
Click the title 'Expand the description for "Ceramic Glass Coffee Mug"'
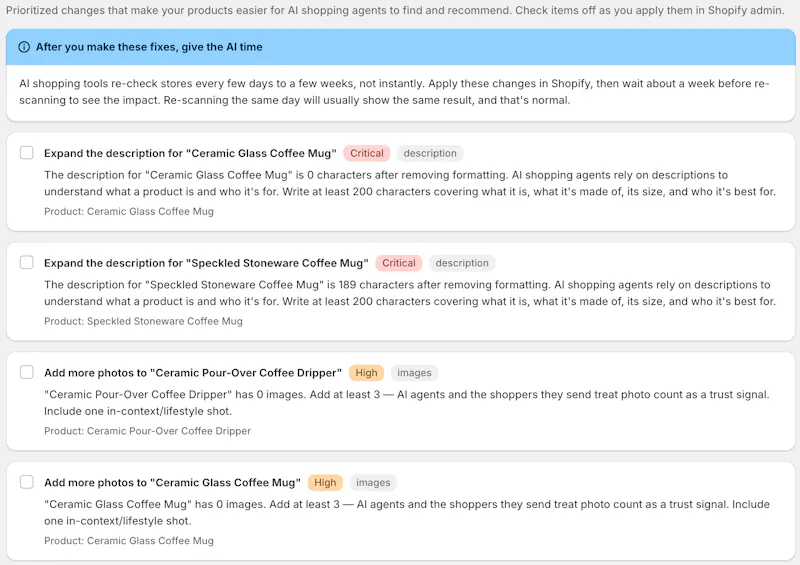click(190, 153)
